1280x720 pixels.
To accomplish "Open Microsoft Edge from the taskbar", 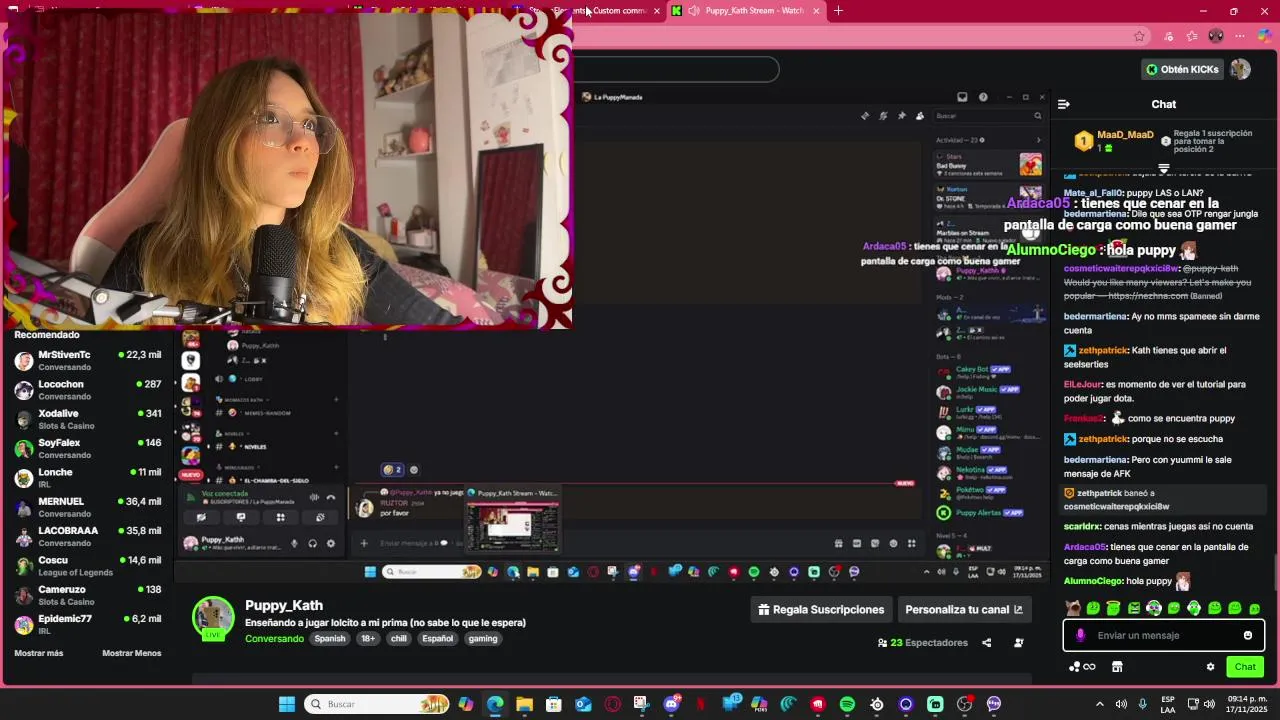I will tap(495, 704).
